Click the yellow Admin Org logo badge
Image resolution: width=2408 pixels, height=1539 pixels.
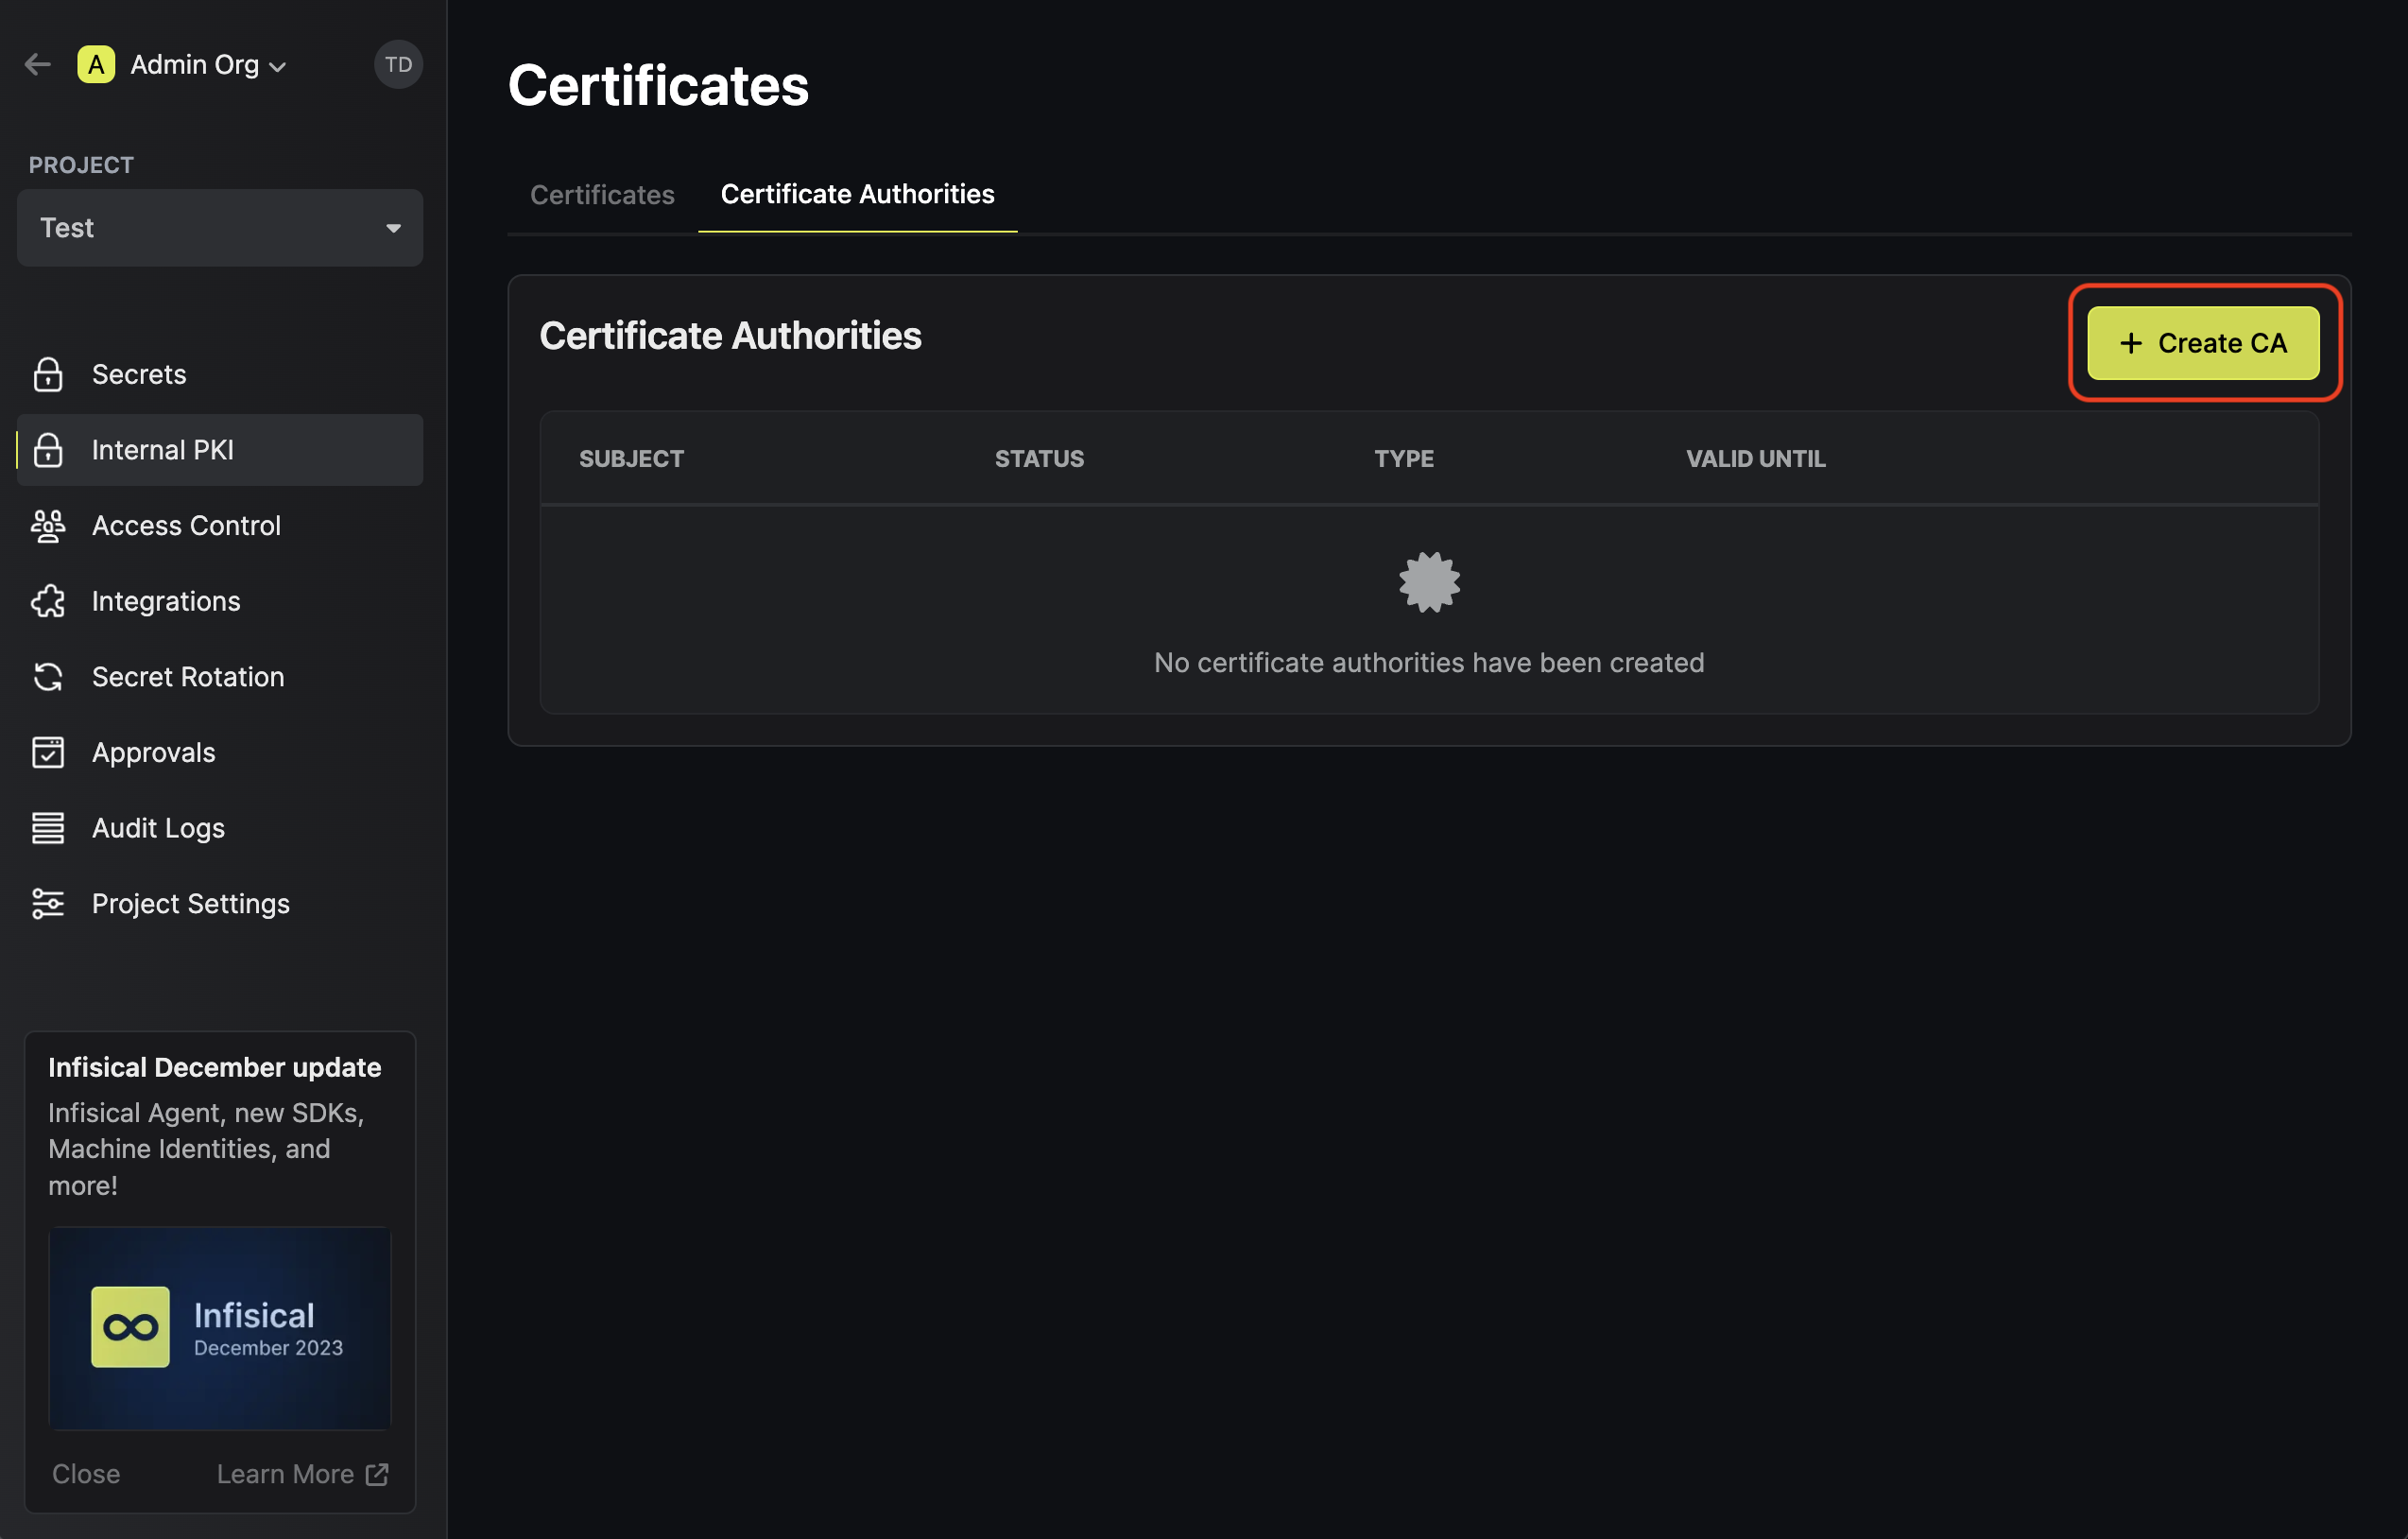(96, 65)
